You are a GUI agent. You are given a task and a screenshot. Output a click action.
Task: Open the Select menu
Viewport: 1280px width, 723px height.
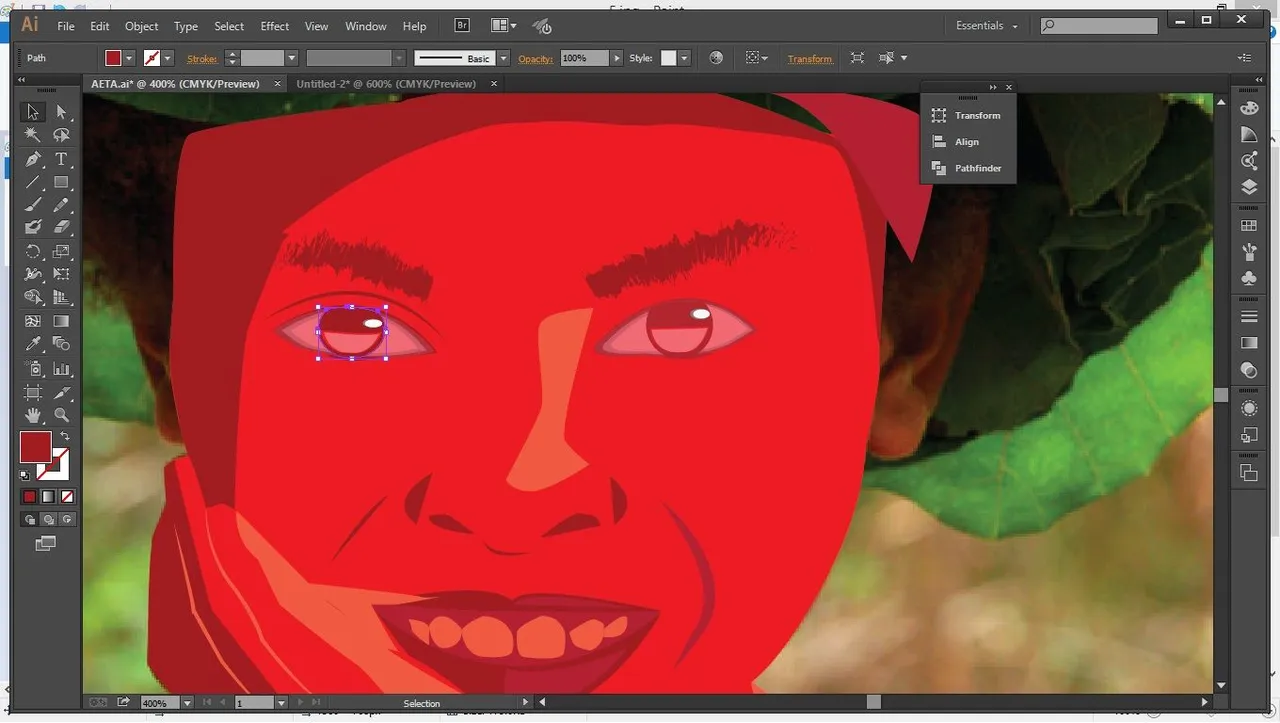point(229,26)
